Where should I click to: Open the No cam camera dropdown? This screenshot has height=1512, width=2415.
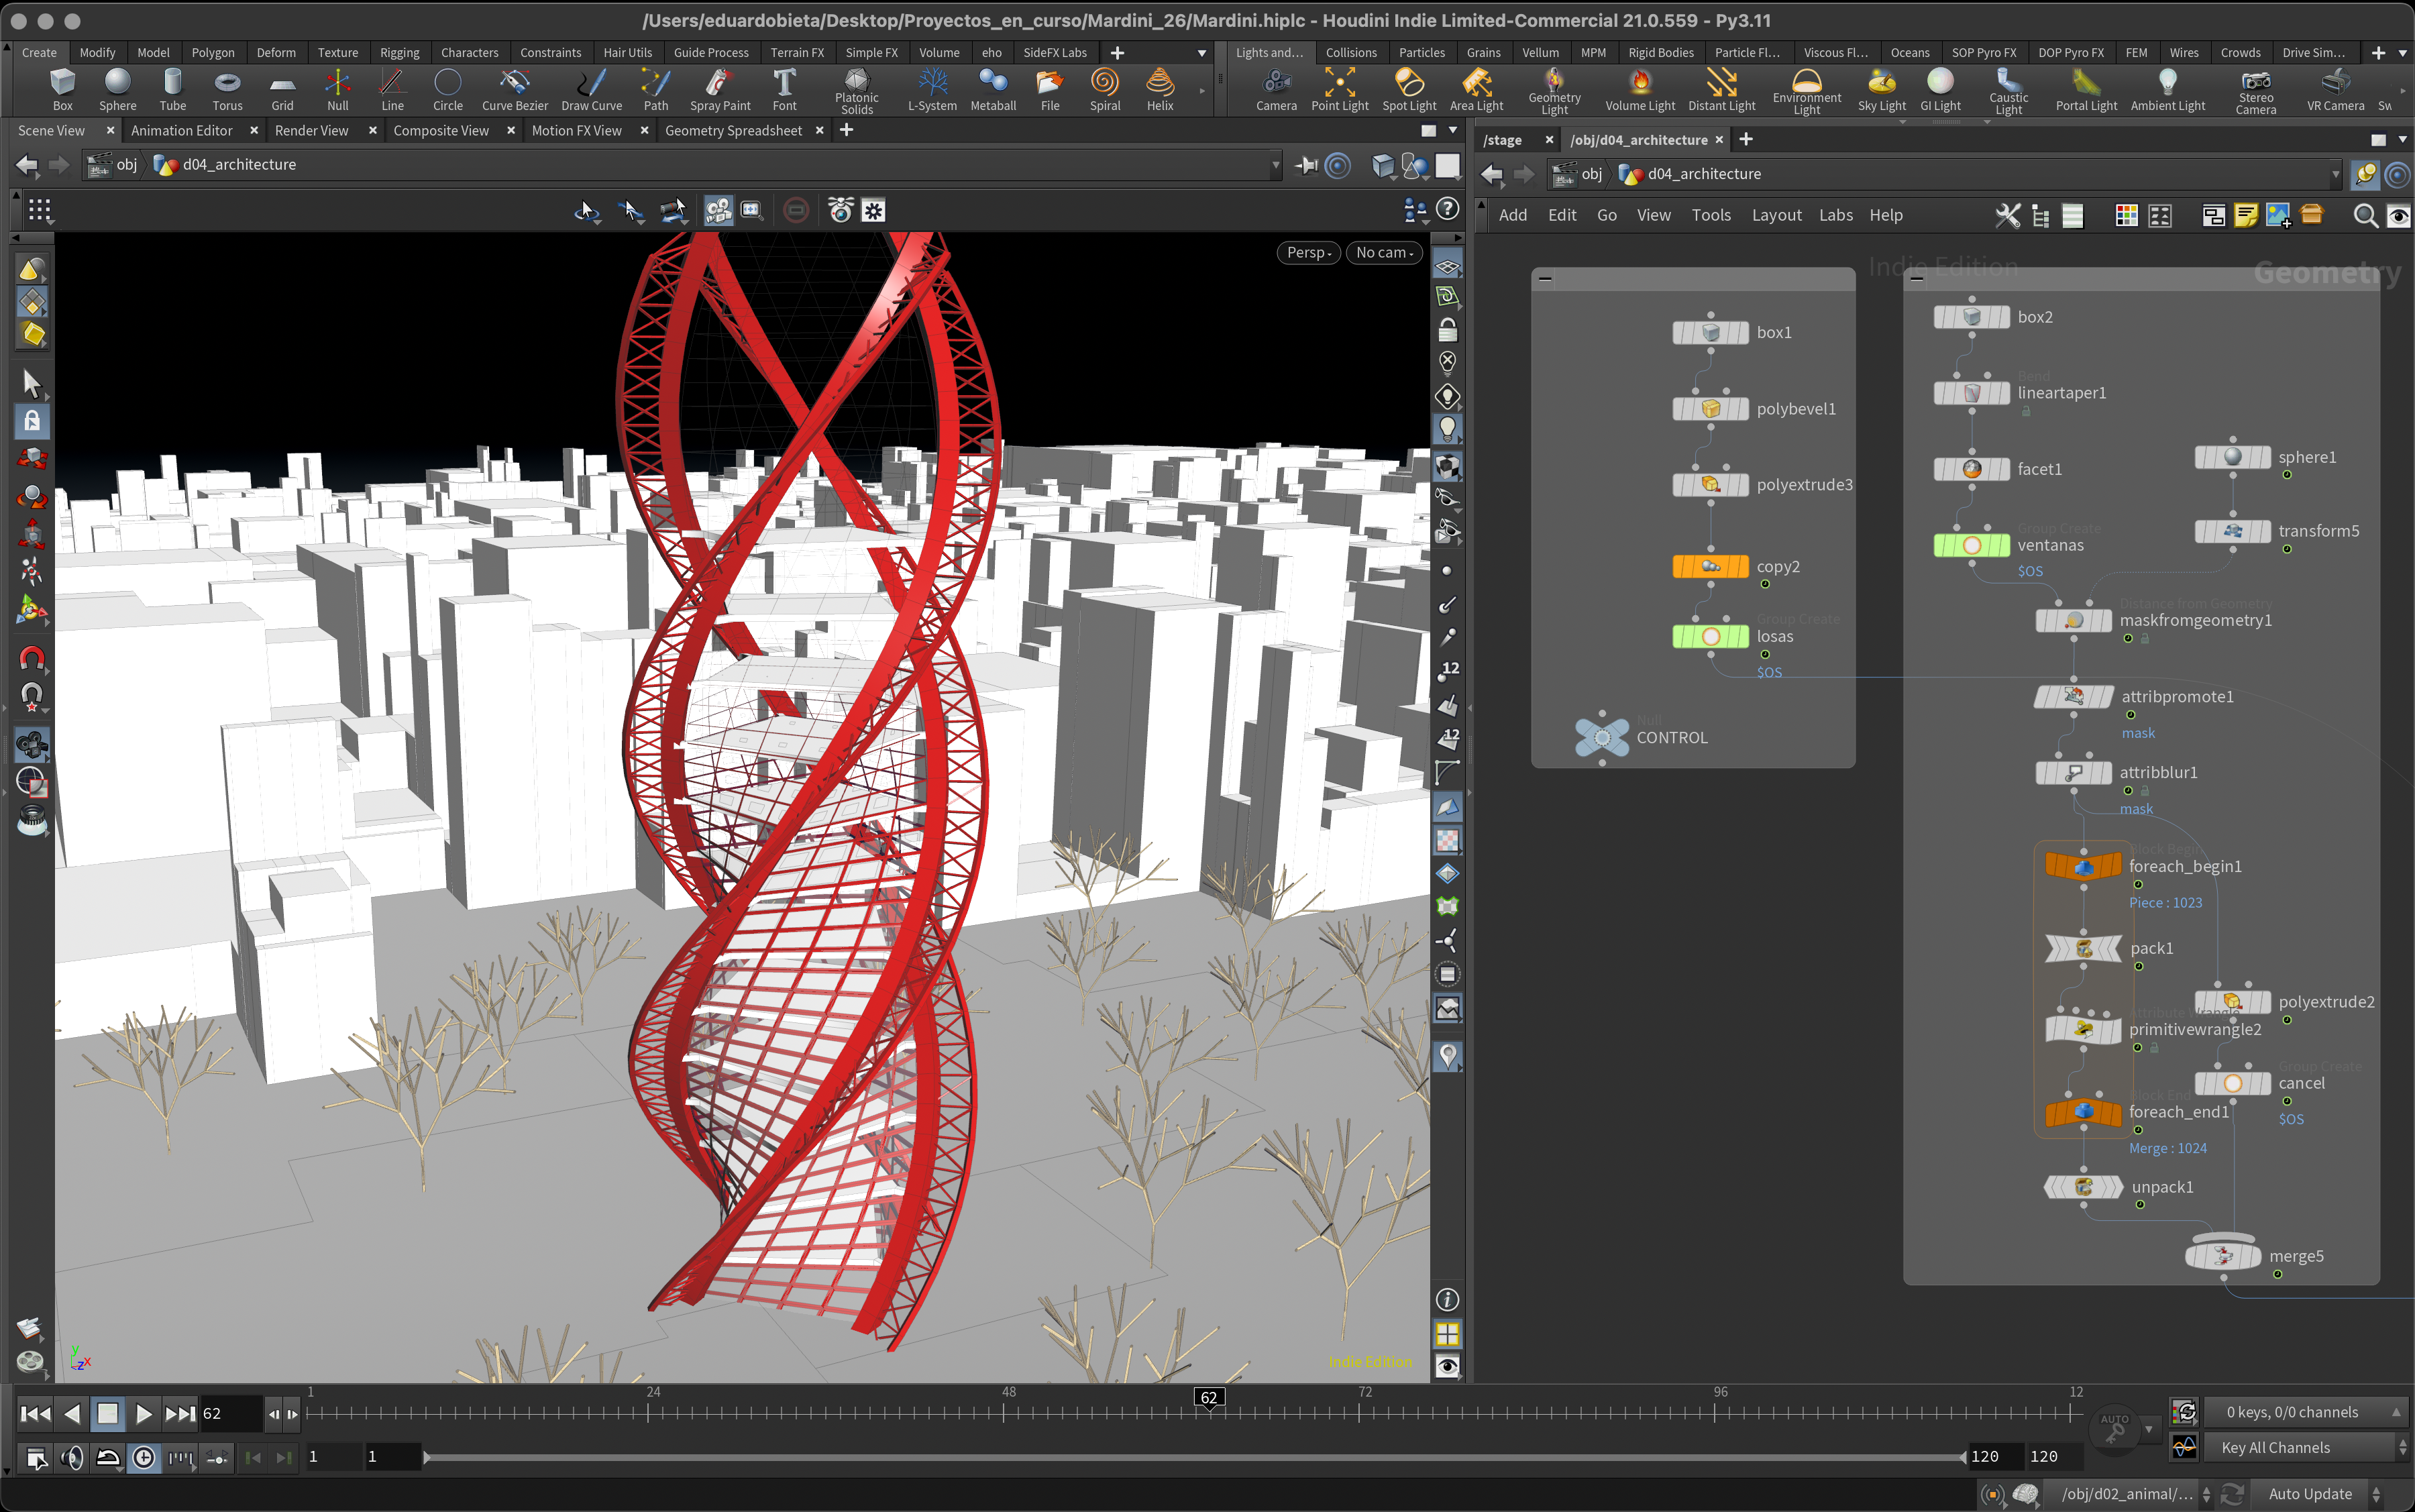tap(1384, 253)
